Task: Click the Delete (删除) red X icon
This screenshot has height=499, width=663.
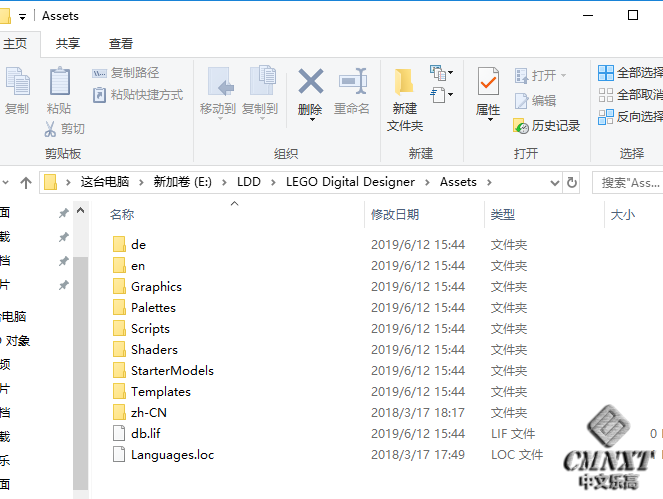Action: point(311,82)
